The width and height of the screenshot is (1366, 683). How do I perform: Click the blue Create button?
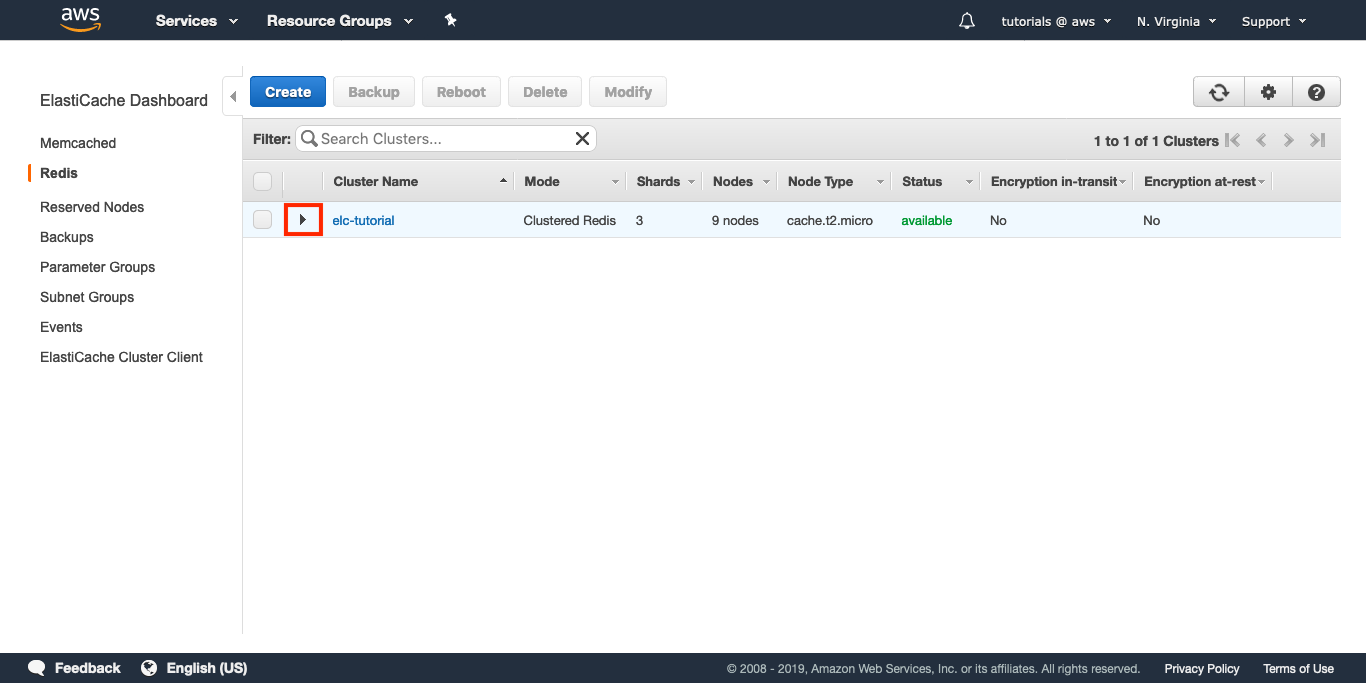click(288, 92)
